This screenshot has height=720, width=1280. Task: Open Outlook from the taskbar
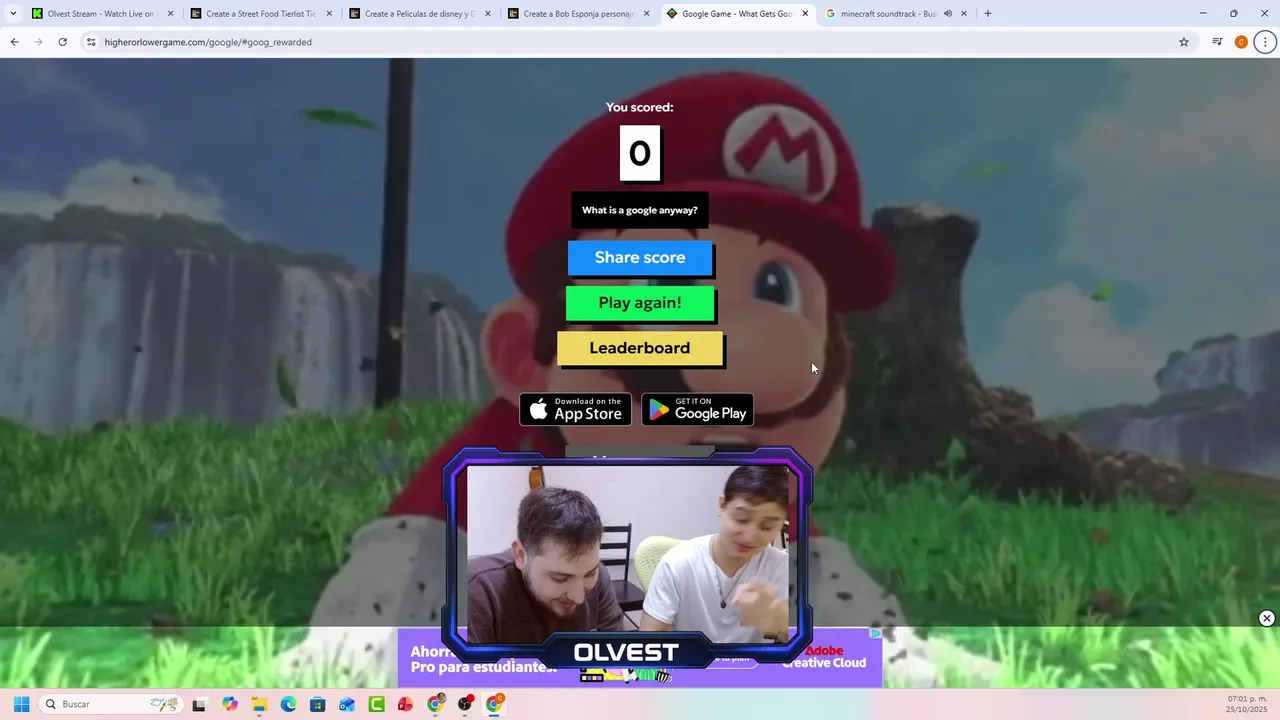pos(347,704)
